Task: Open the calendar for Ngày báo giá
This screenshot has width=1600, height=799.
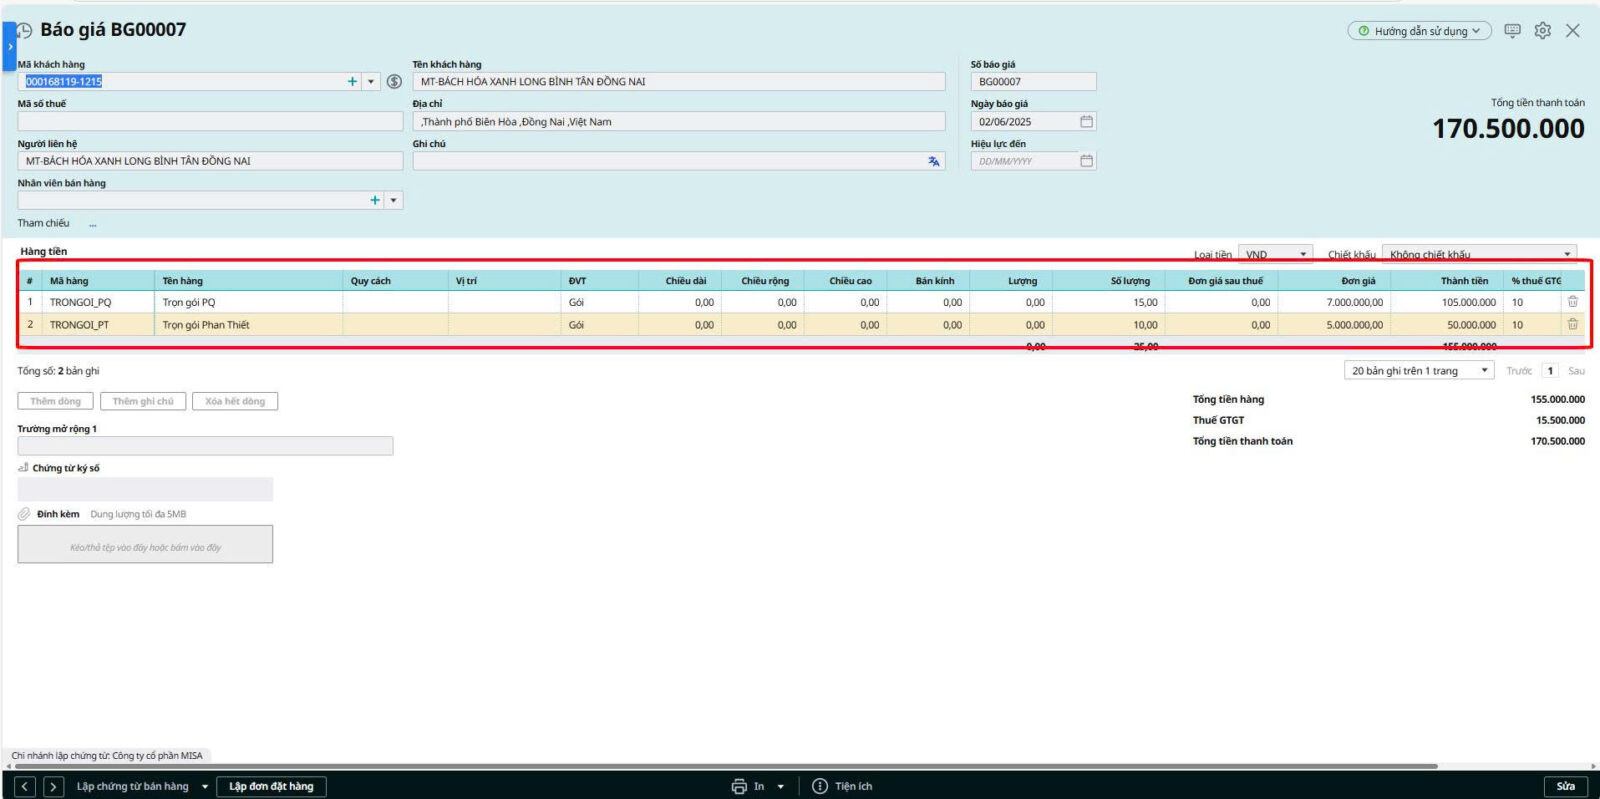Action: pyautogui.click(x=1086, y=122)
